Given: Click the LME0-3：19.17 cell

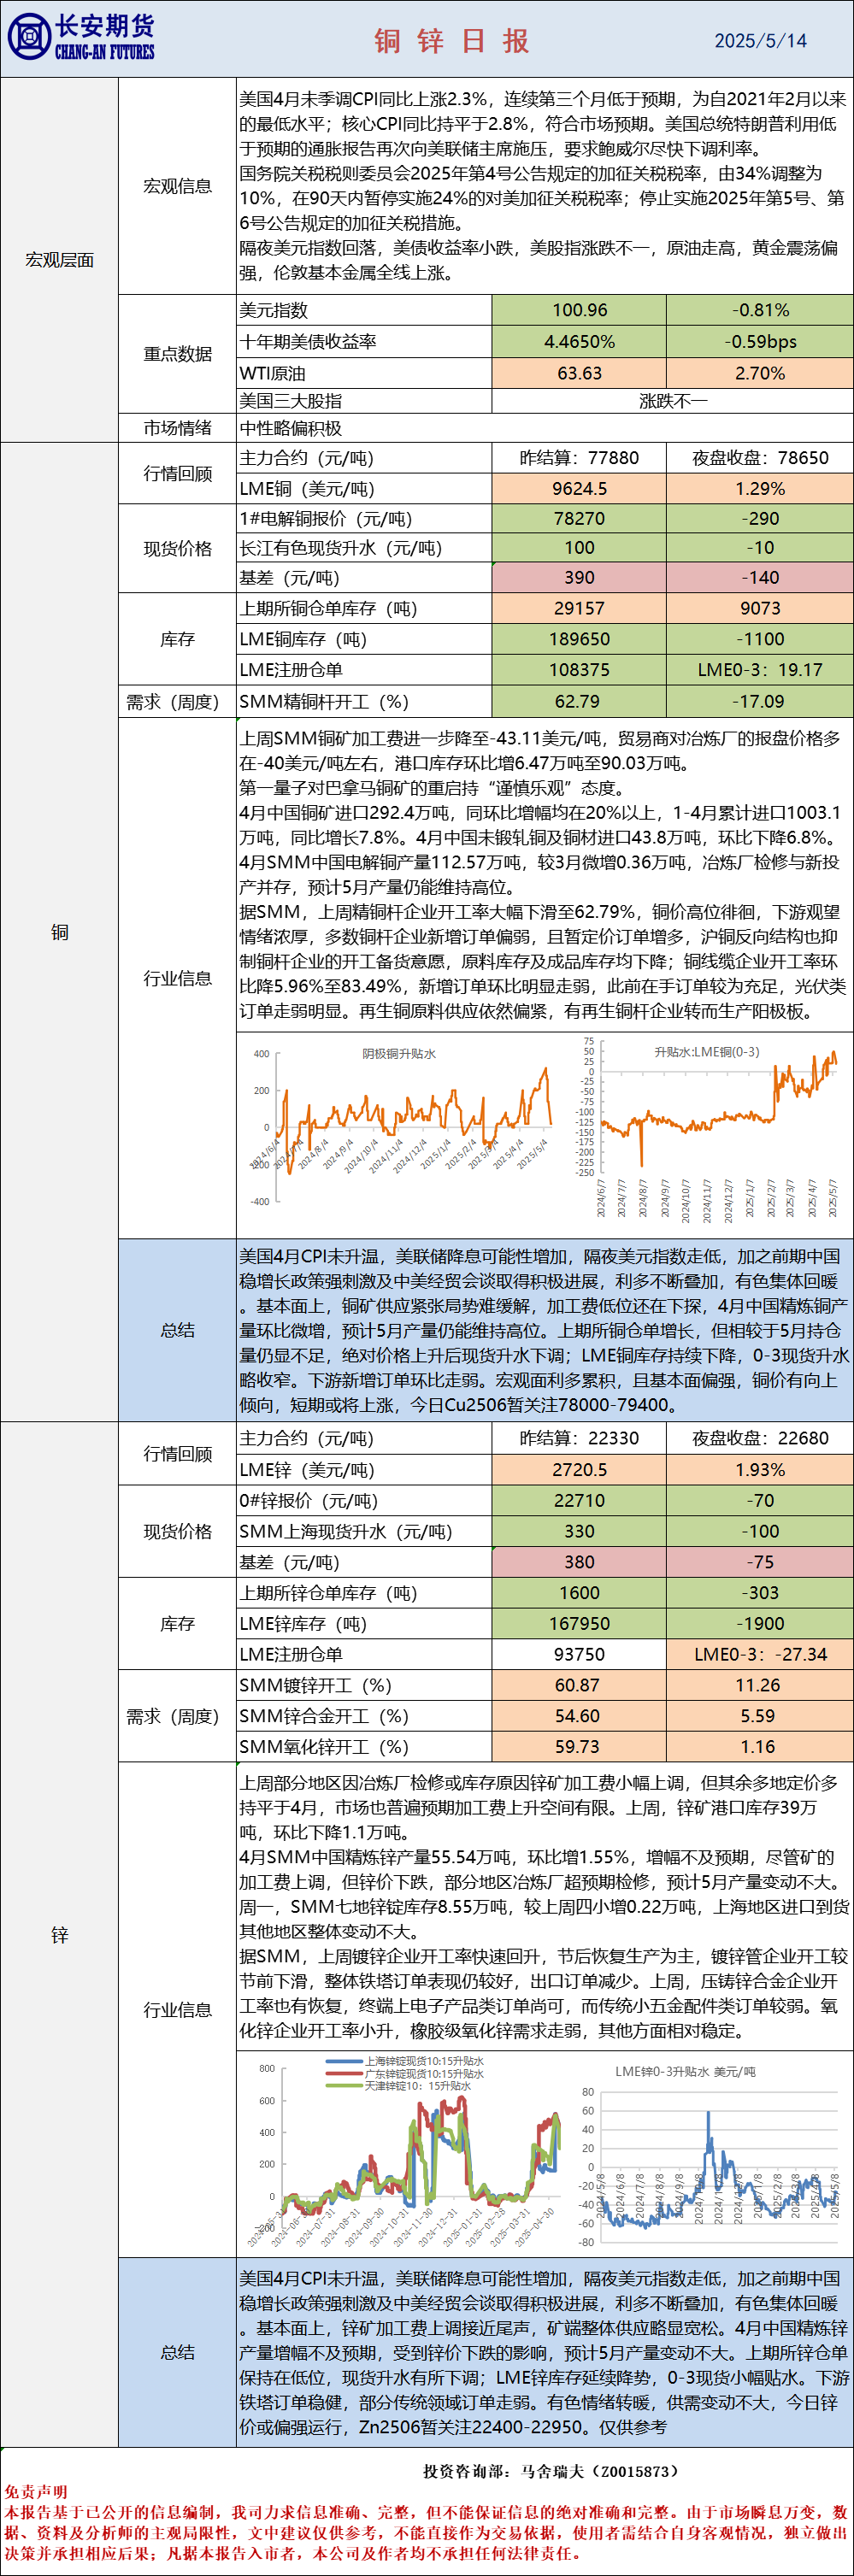Looking at the screenshot, I should tap(760, 670).
